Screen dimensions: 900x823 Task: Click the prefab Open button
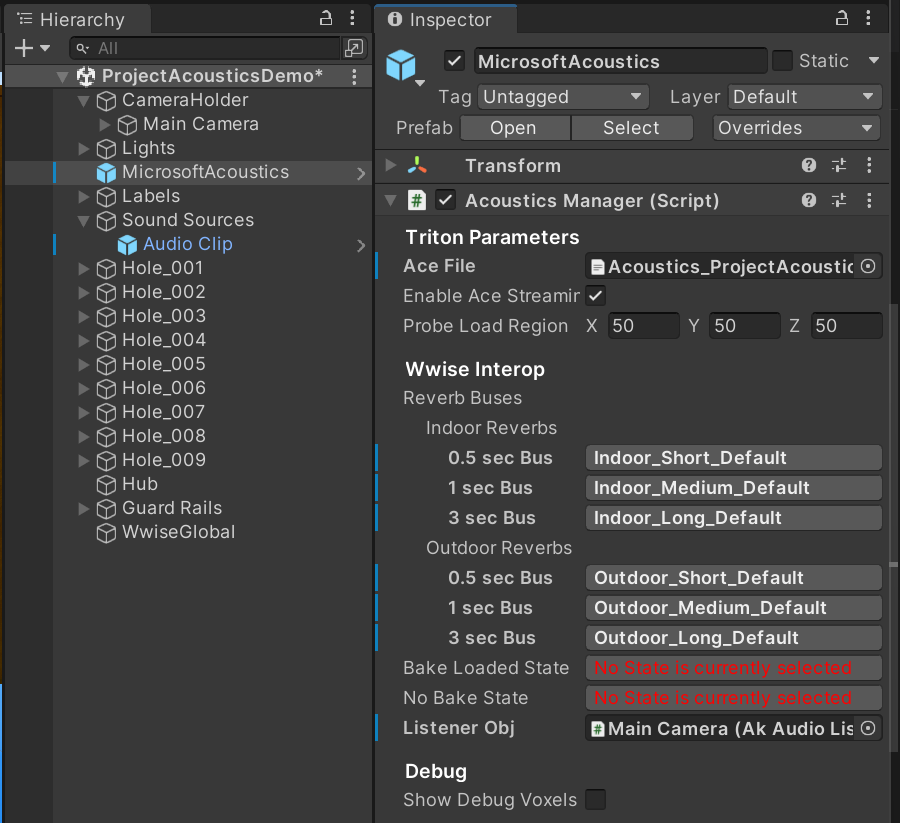tap(515, 127)
